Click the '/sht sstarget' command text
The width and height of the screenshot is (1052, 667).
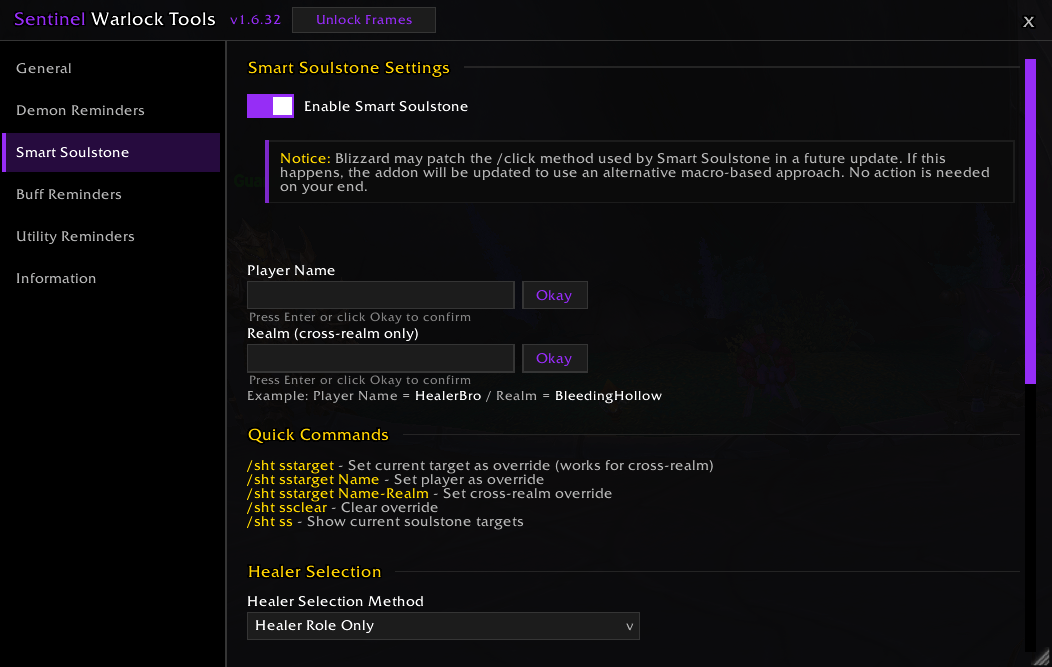(x=291, y=465)
